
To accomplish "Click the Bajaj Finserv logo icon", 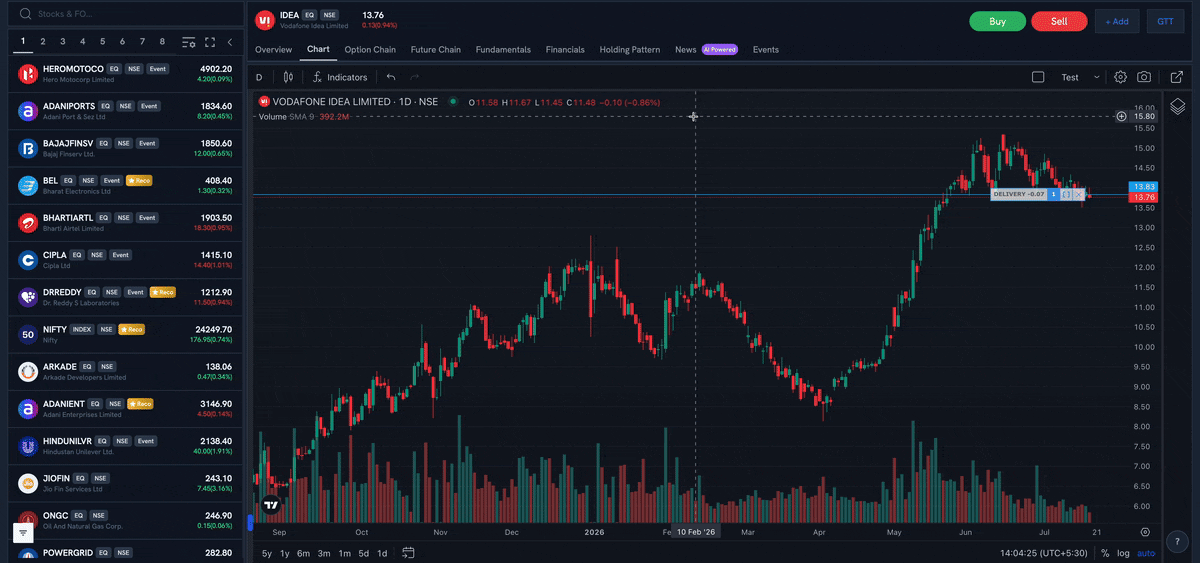I will [x=28, y=149].
